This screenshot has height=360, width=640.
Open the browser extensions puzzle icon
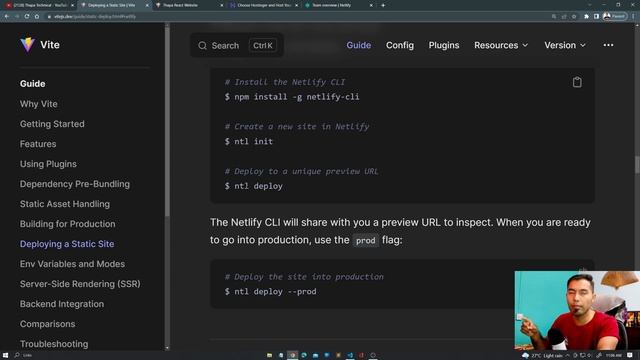[587, 16]
